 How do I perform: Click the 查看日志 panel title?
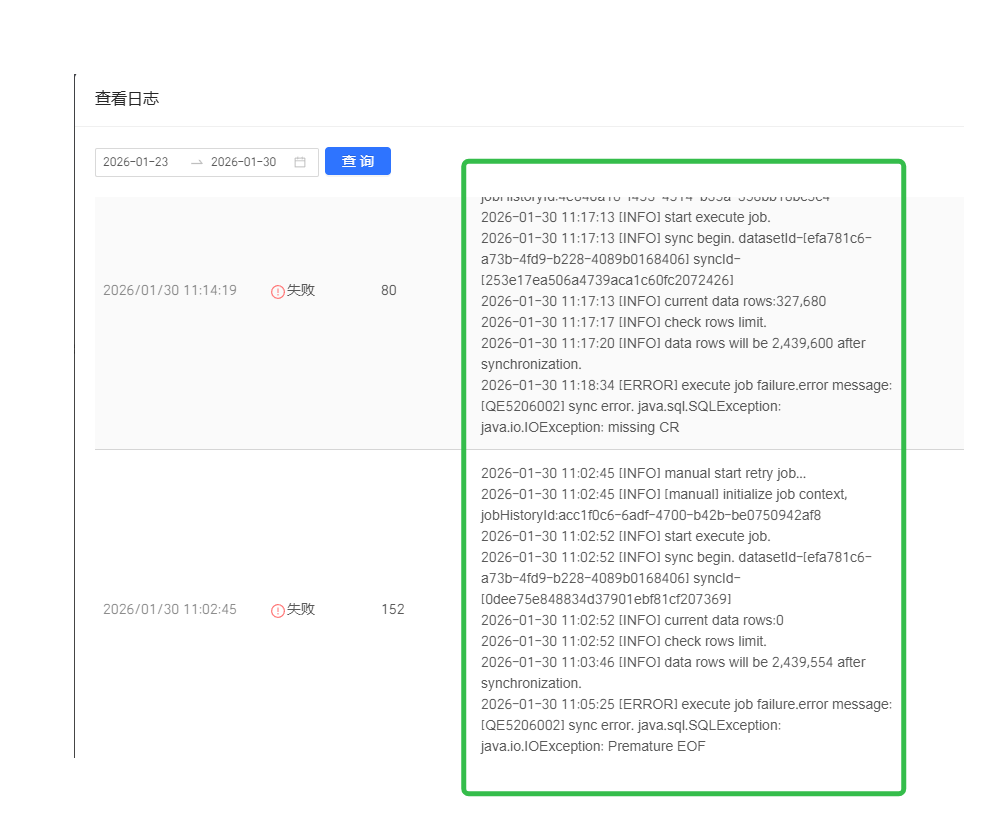(127, 99)
